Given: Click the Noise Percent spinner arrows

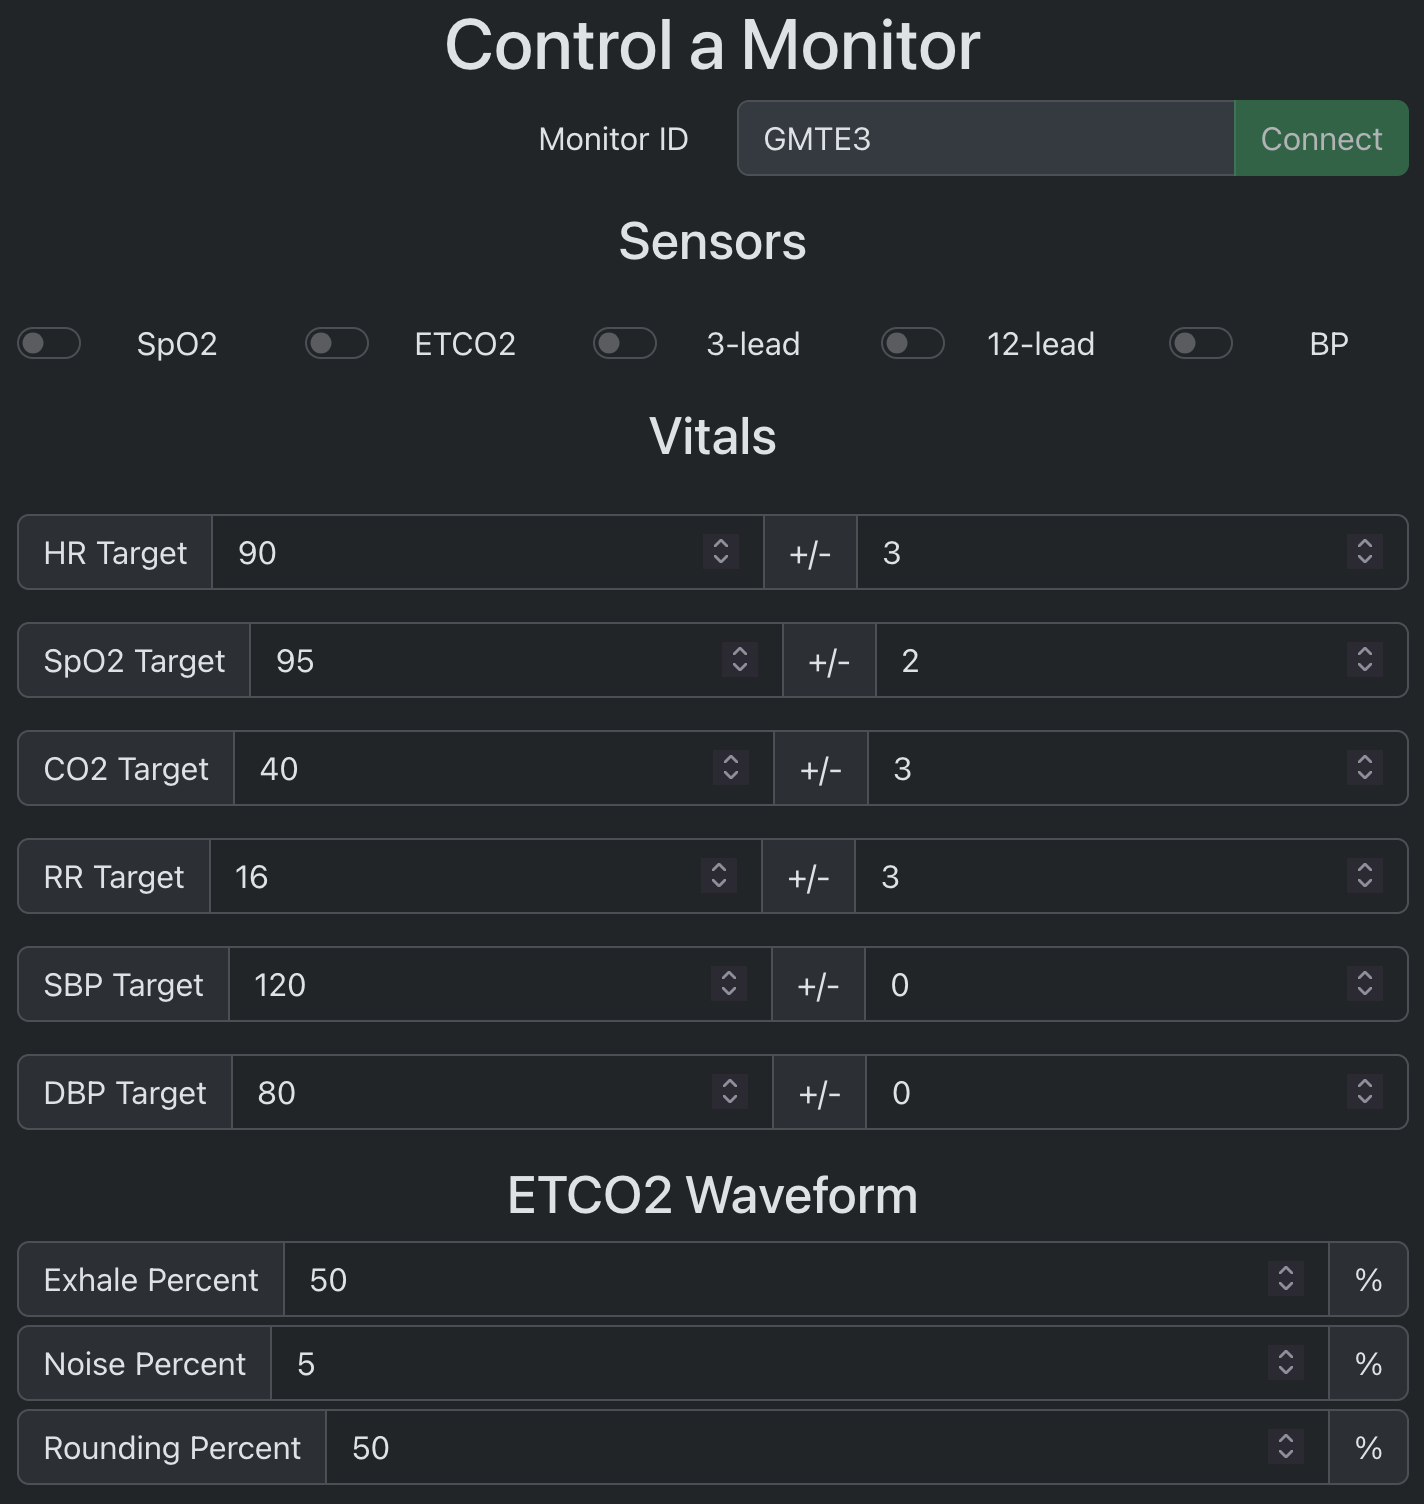Looking at the screenshot, I should 1286,1362.
